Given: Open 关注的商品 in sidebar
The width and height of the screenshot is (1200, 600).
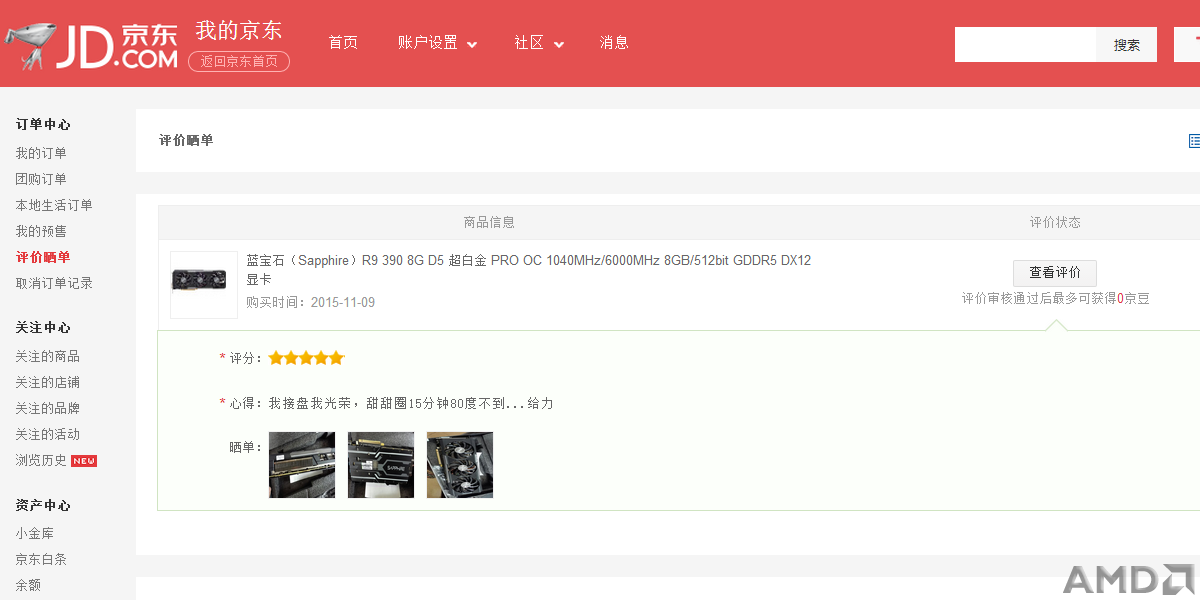Looking at the screenshot, I should click(x=47, y=356).
